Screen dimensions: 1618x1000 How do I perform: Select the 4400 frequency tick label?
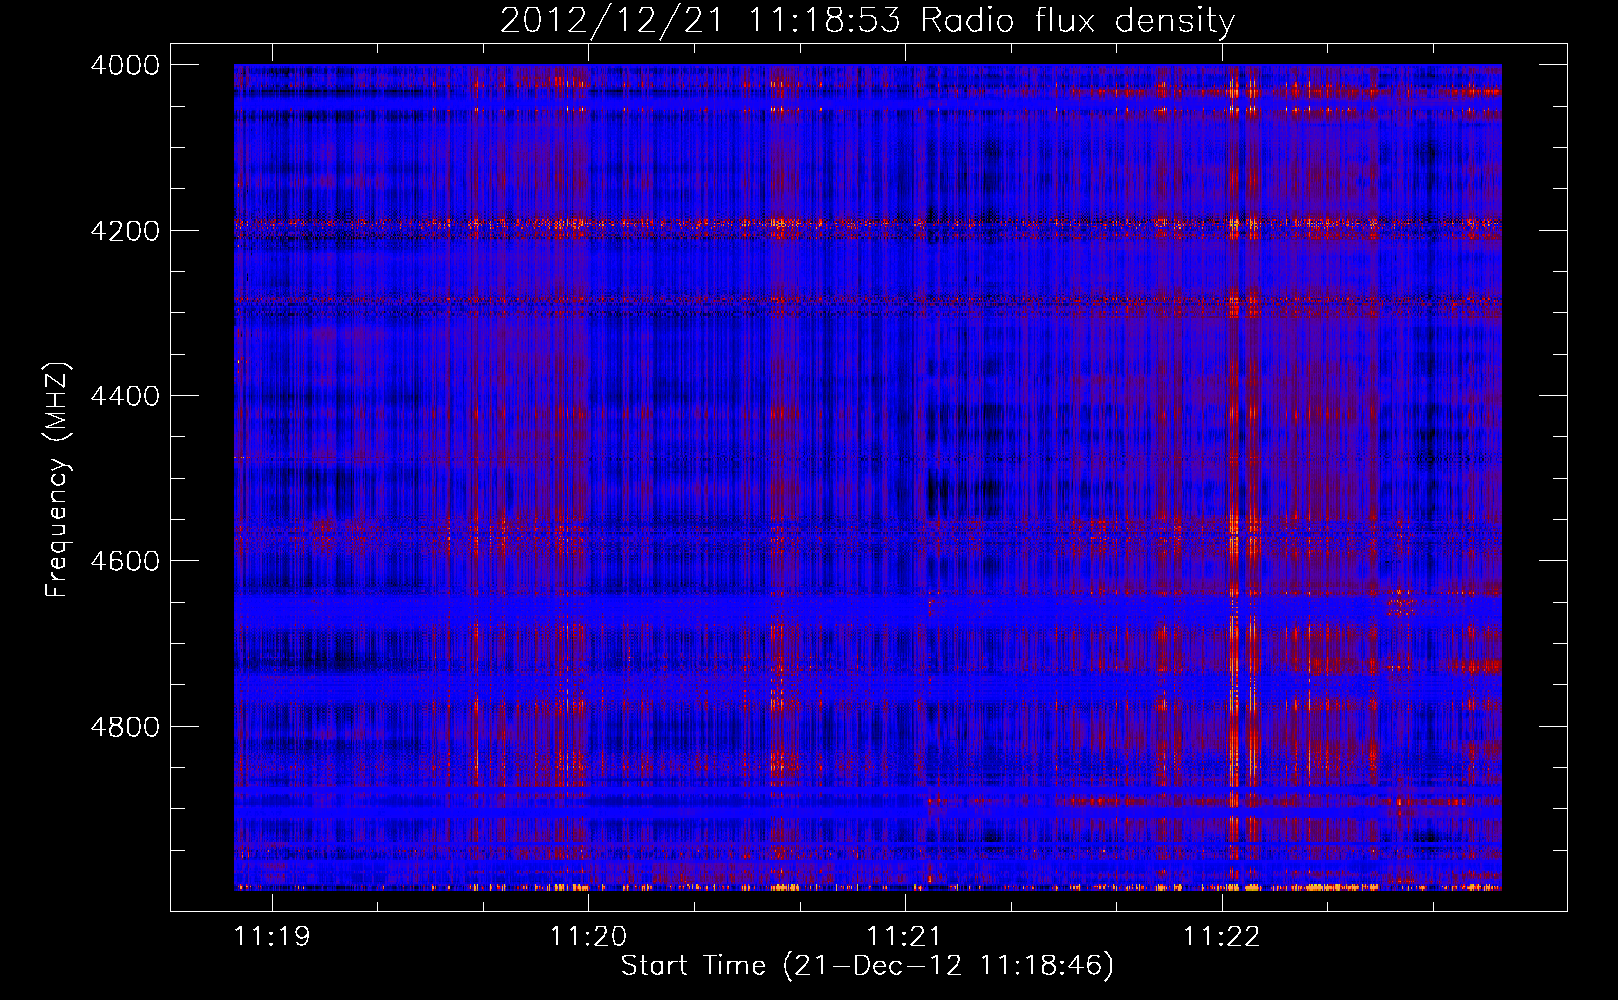click(x=125, y=396)
